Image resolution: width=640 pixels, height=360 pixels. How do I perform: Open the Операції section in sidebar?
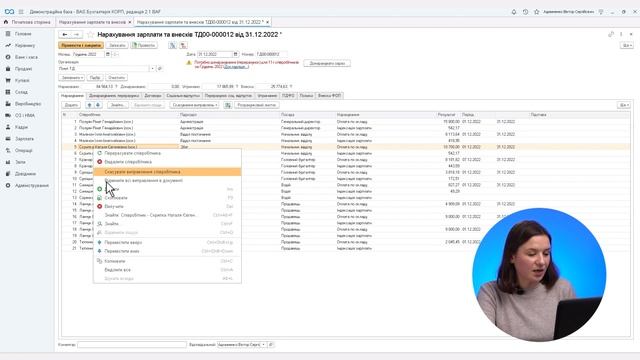point(23,151)
